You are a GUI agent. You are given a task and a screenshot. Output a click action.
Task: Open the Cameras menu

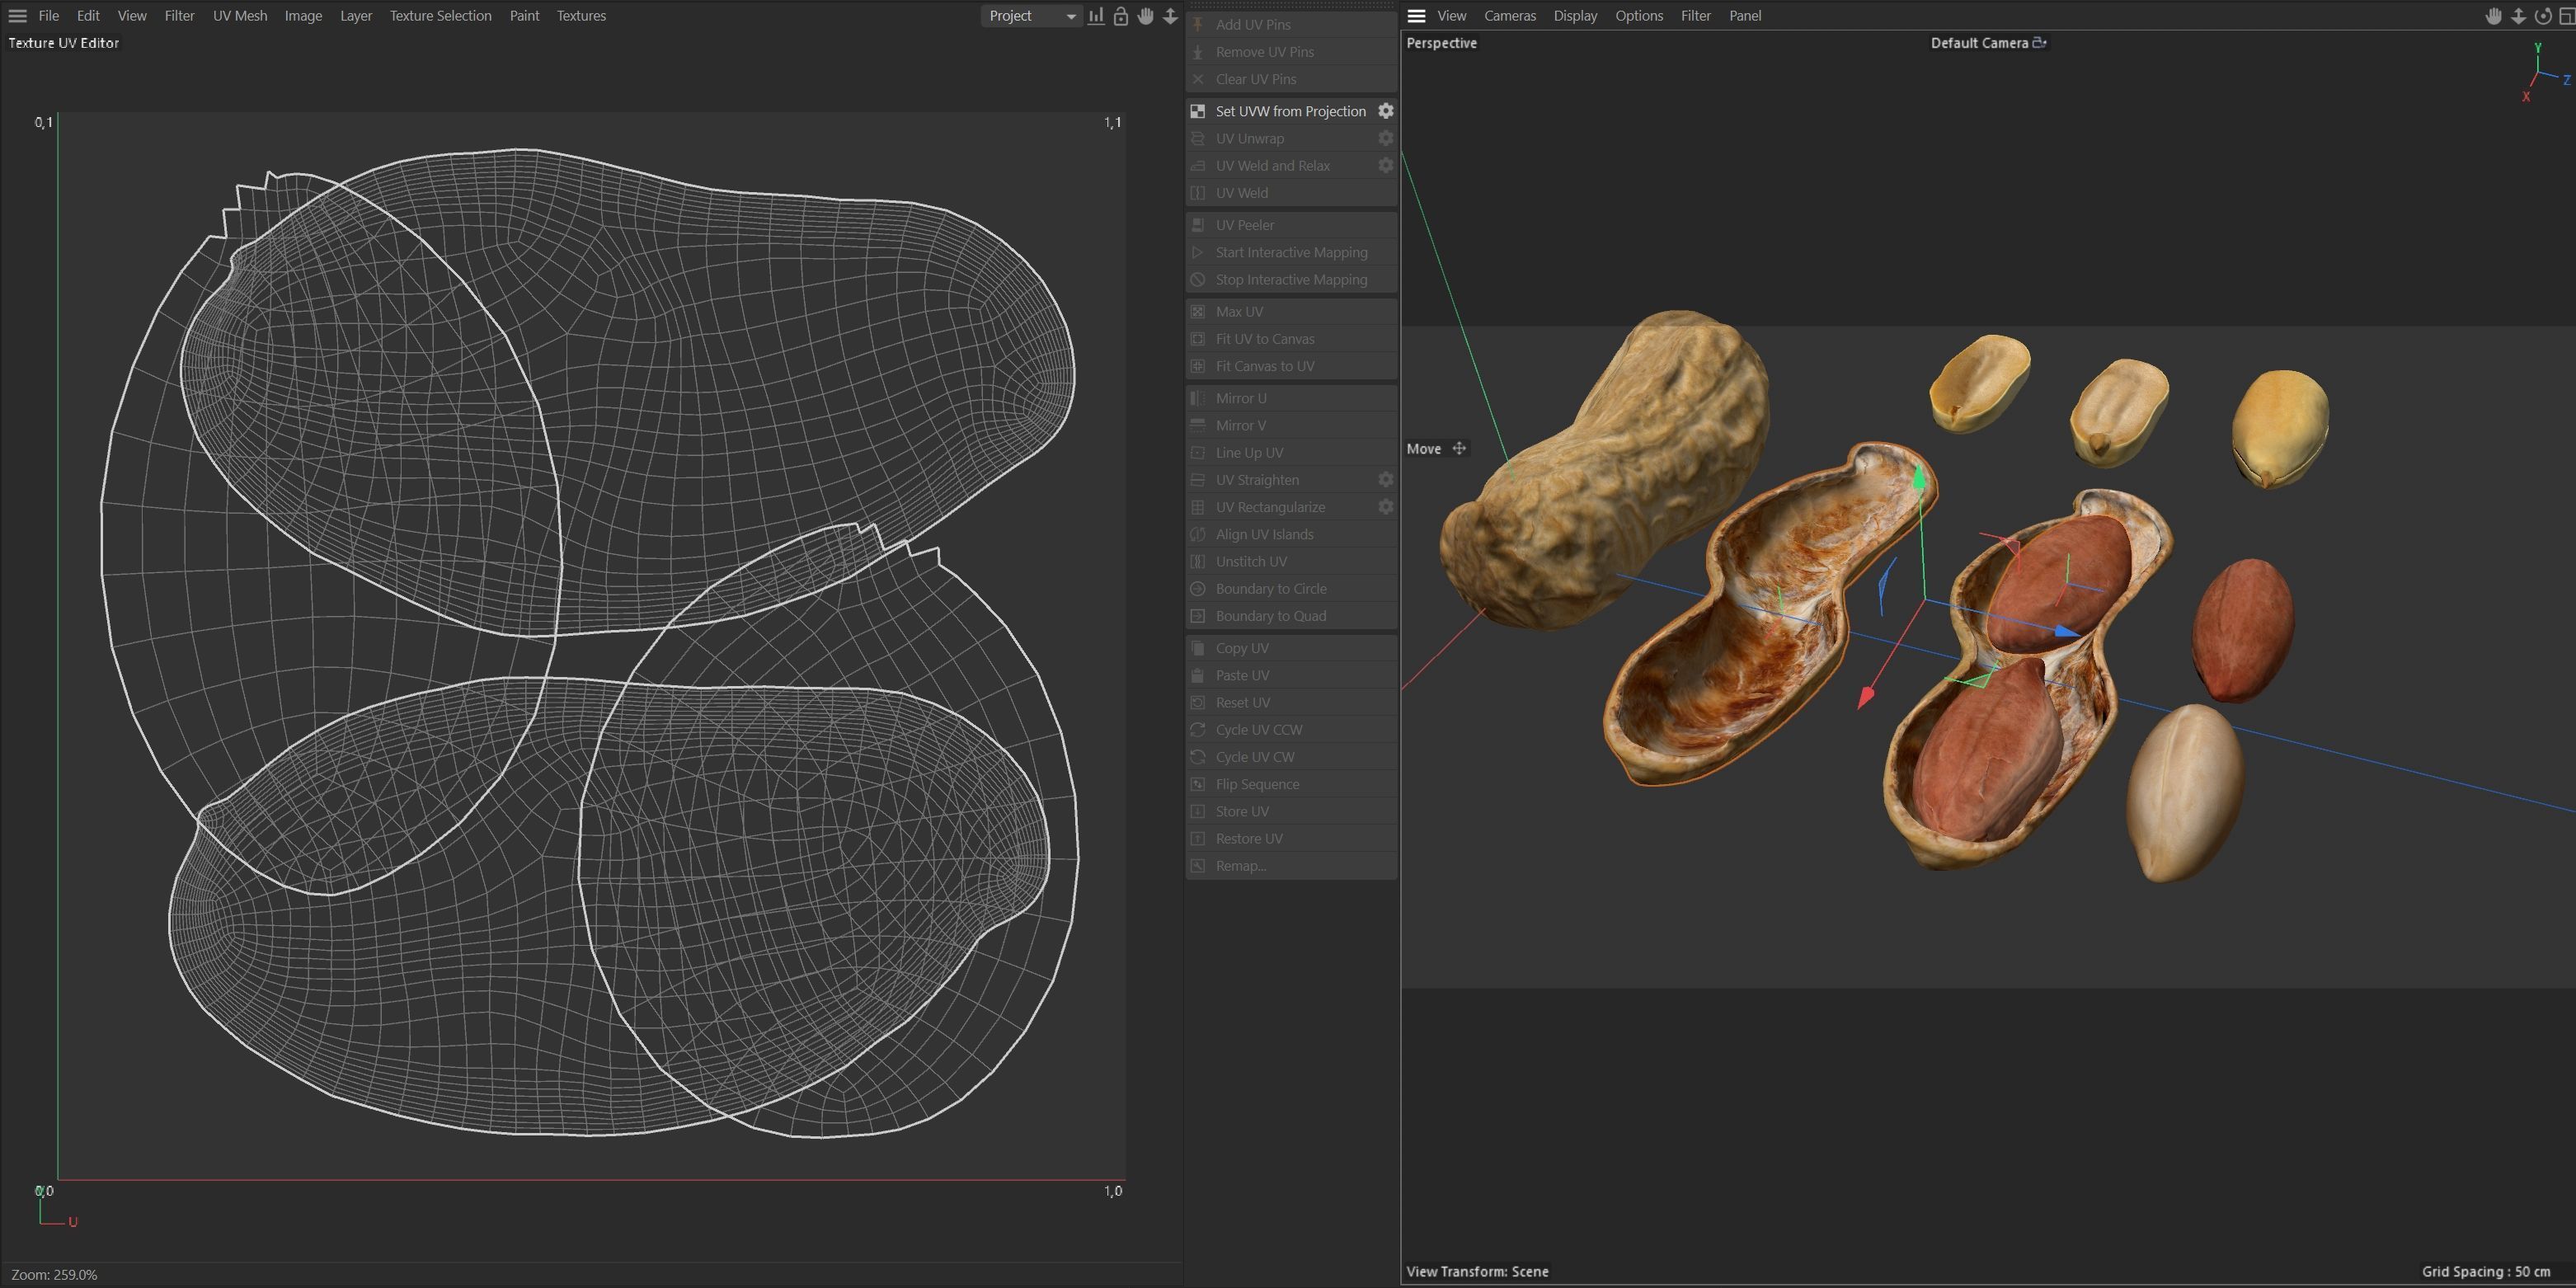(x=1510, y=16)
